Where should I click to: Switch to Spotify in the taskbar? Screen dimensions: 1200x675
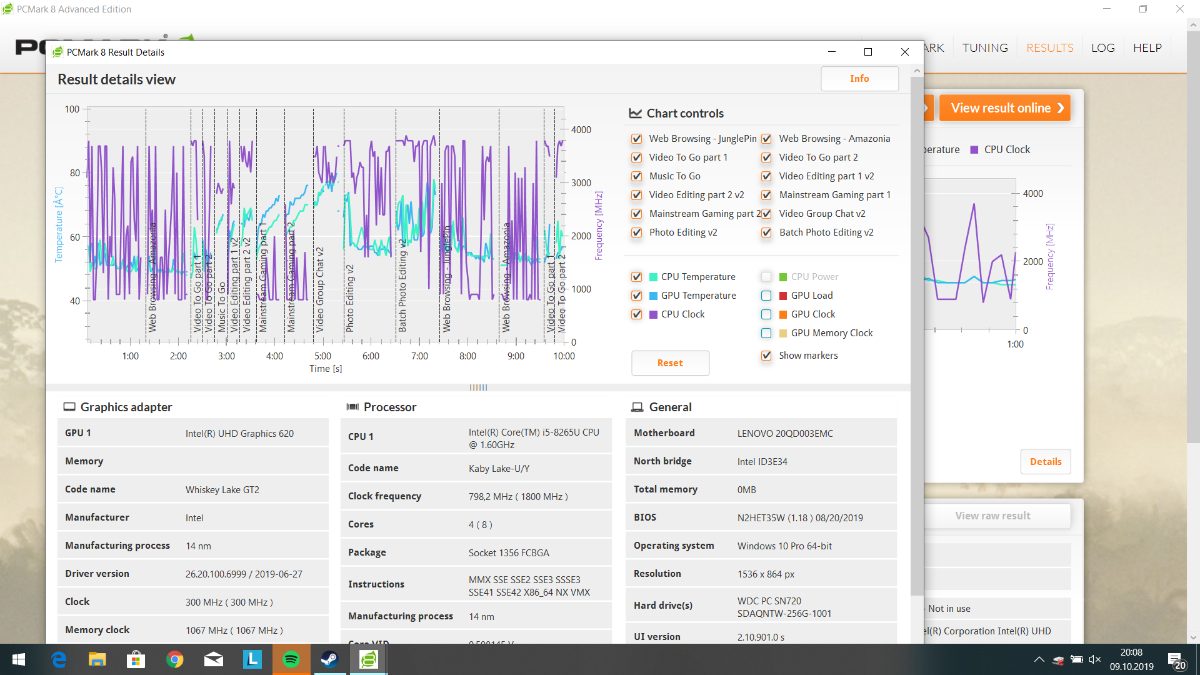point(291,659)
